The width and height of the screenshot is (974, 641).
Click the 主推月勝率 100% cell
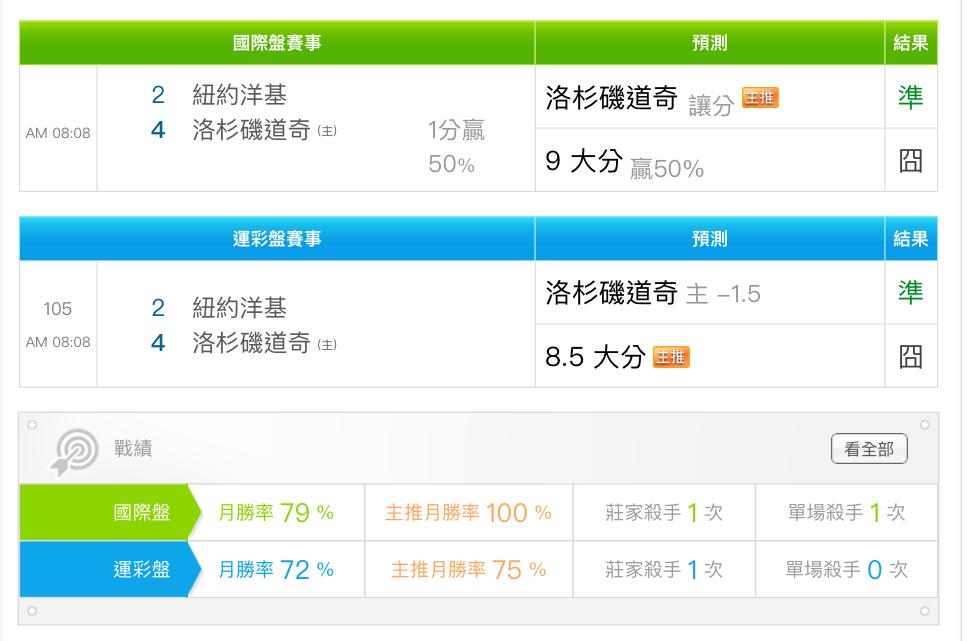click(469, 512)
